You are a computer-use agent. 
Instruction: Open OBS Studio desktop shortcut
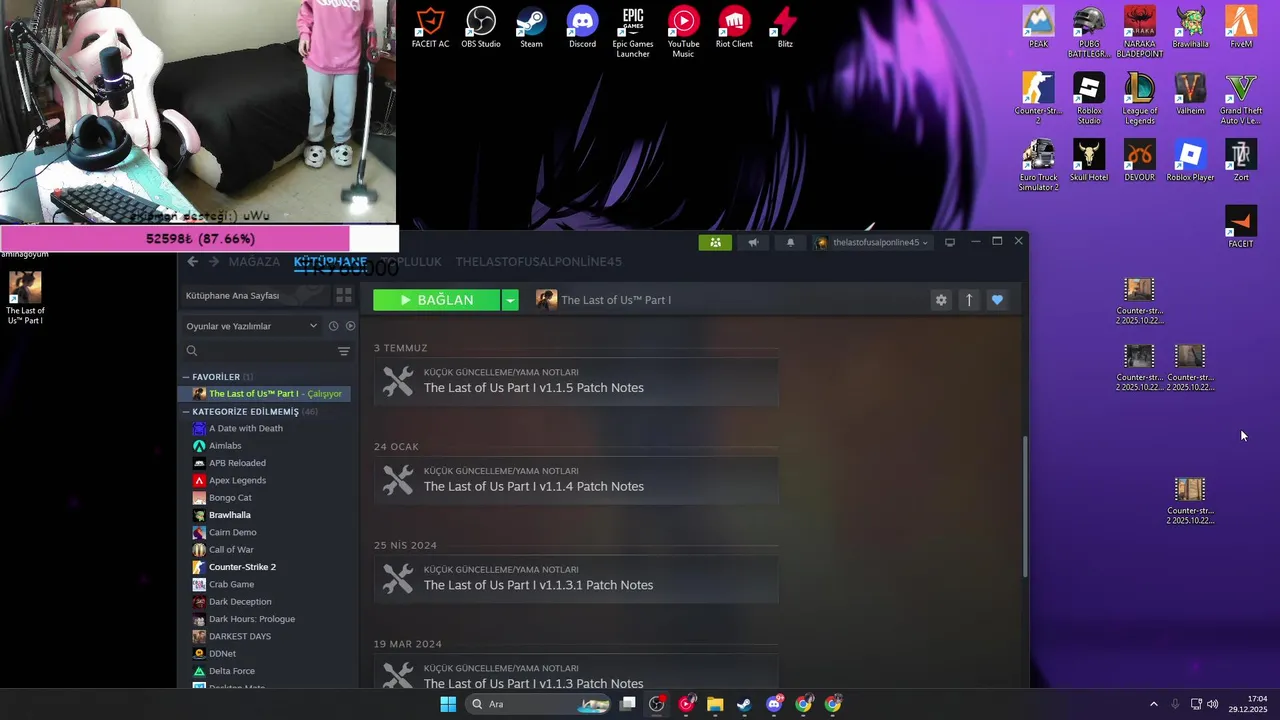coord(481,27)
